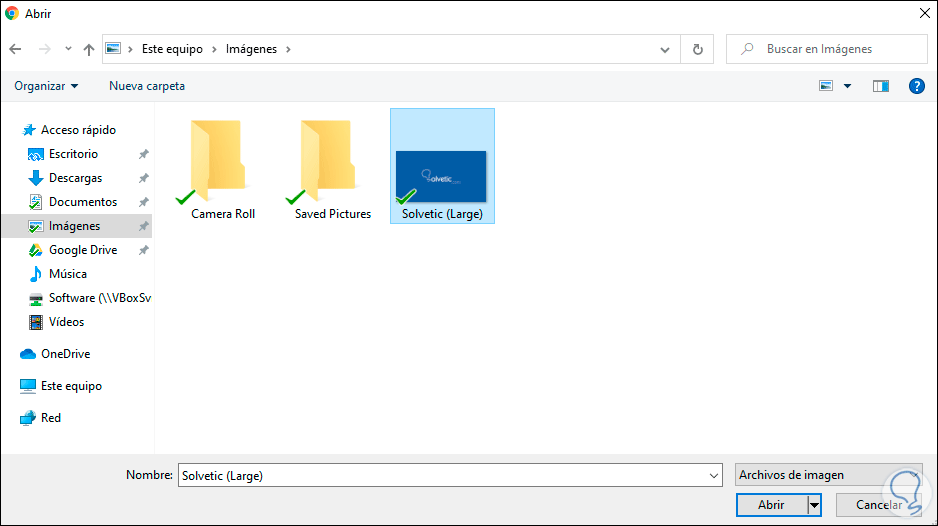938x526 pixels.
Task: Click the Chrome icon in title bar
Action: coord(12,13)
